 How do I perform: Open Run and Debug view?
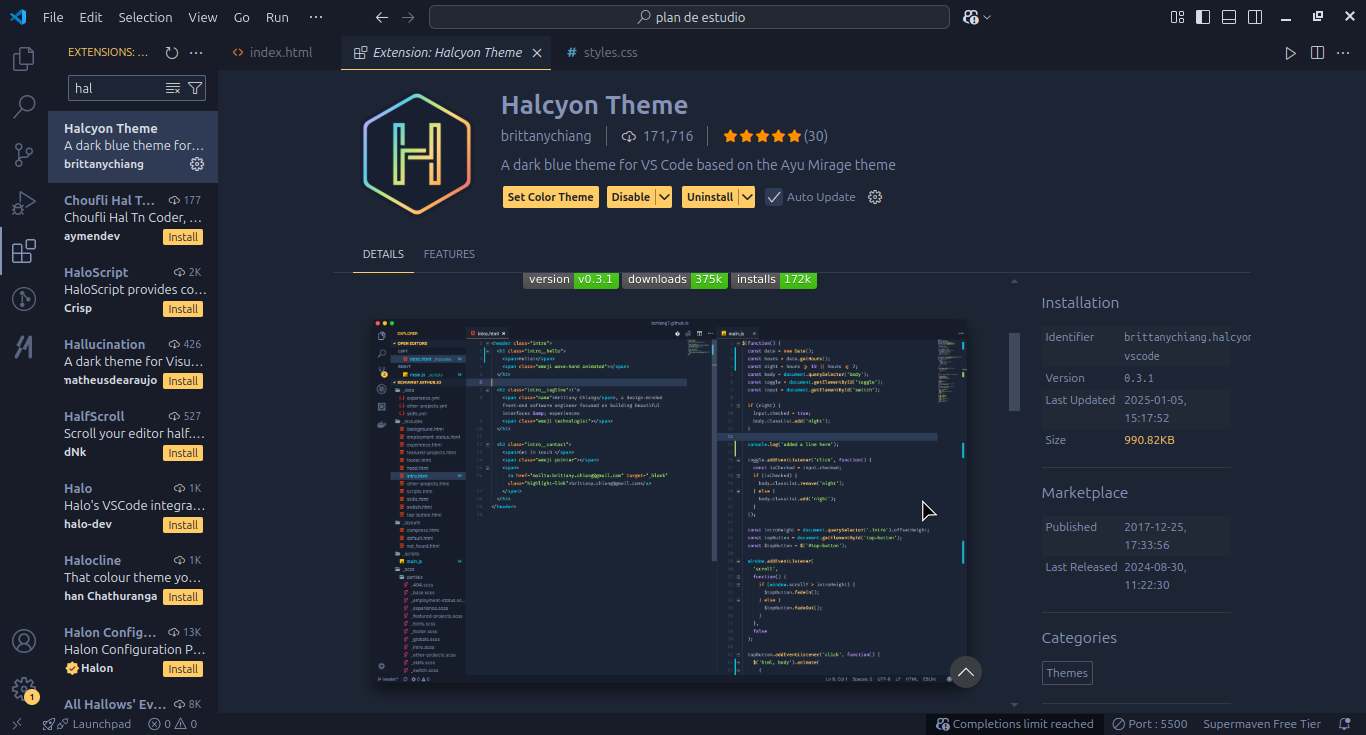pyautogui.click(x=23, y=203)
